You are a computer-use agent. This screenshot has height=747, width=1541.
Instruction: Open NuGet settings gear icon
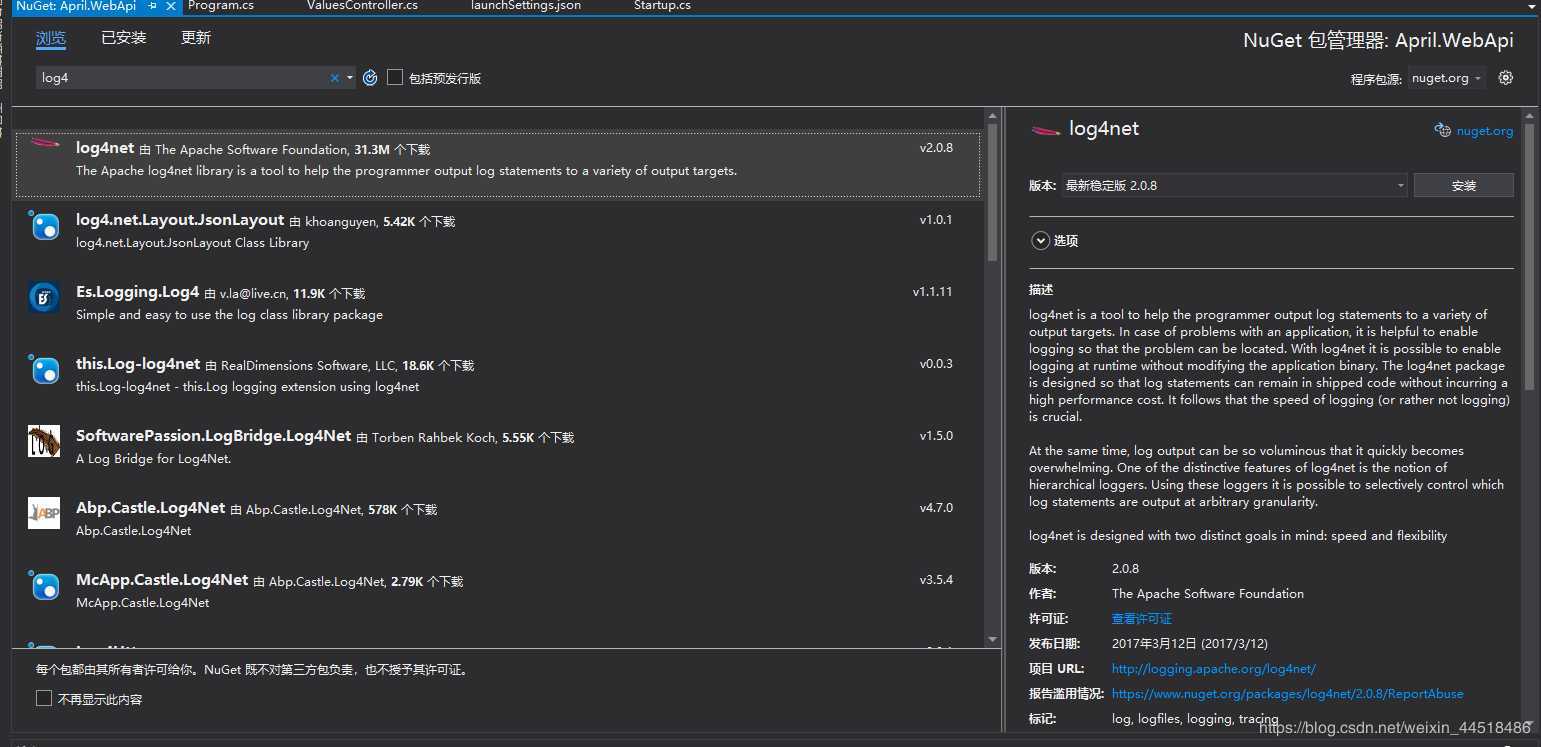(1506, 78)
